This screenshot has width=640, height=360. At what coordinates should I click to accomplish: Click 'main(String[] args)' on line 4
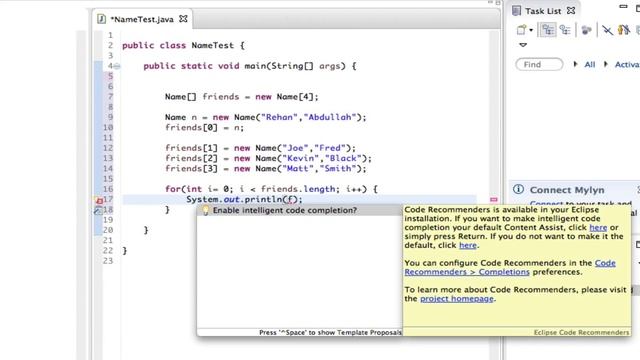295,66
